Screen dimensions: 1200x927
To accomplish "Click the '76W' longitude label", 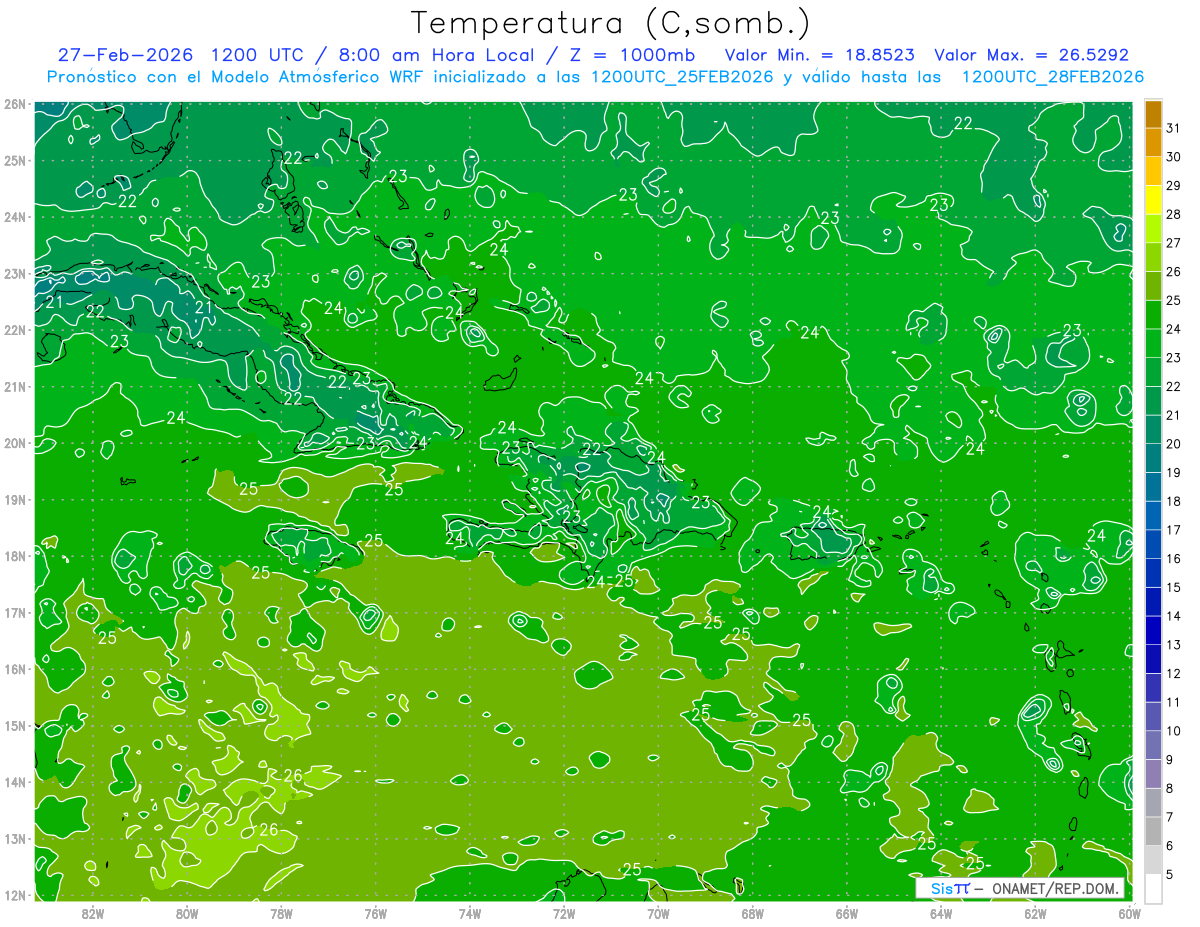I will click(375, 913).
